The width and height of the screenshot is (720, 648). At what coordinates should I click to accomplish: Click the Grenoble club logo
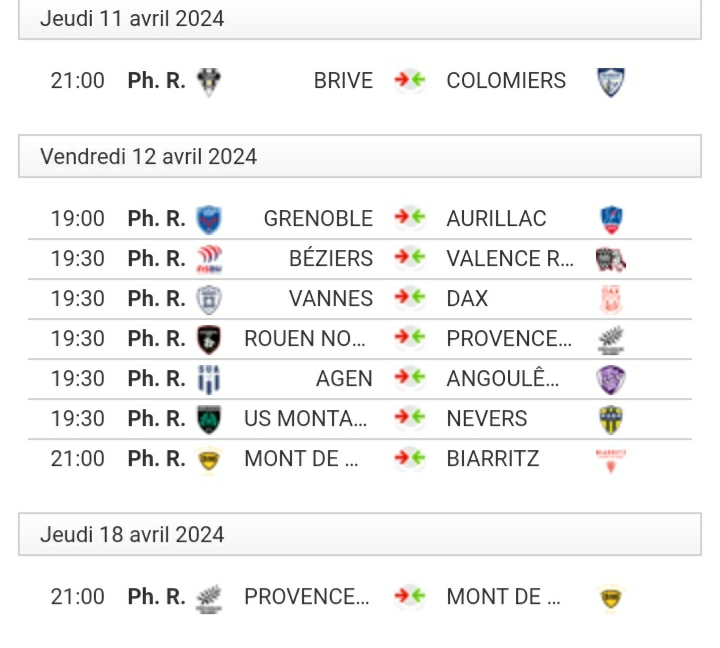(209, 220)
